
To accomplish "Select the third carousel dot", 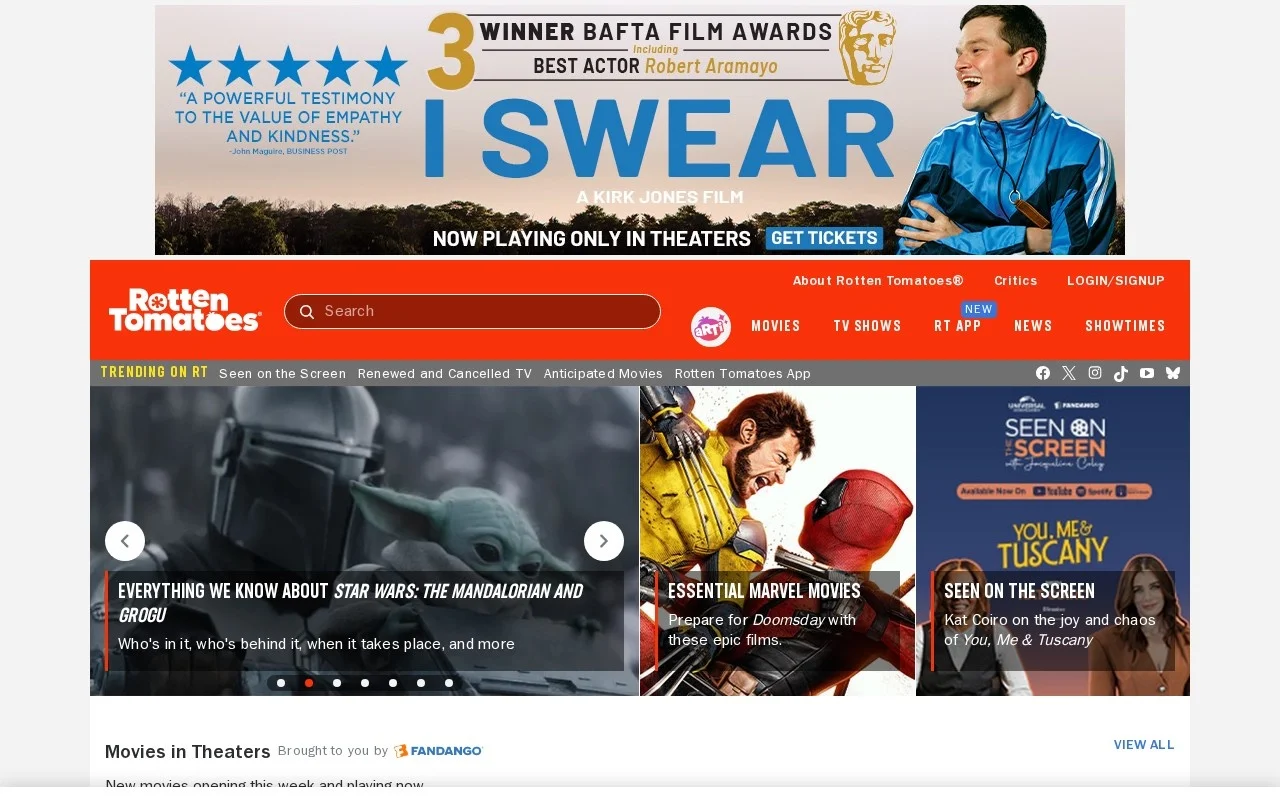I will pyautogui.click(x=337, y=683).
